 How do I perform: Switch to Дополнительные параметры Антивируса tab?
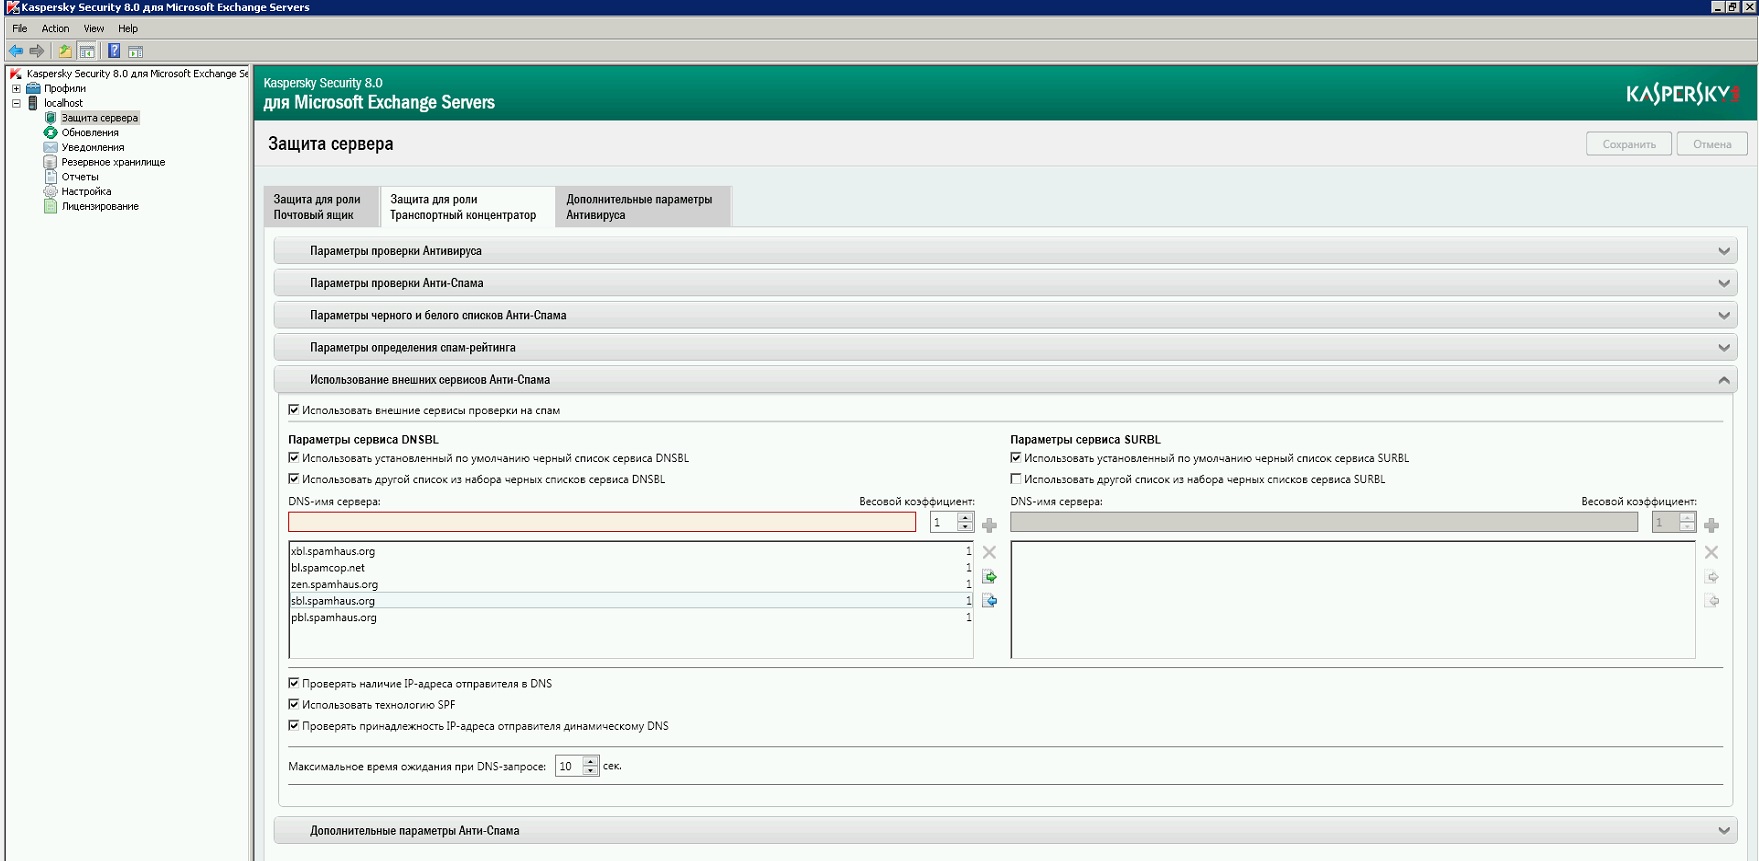click(x=642, y=207)
